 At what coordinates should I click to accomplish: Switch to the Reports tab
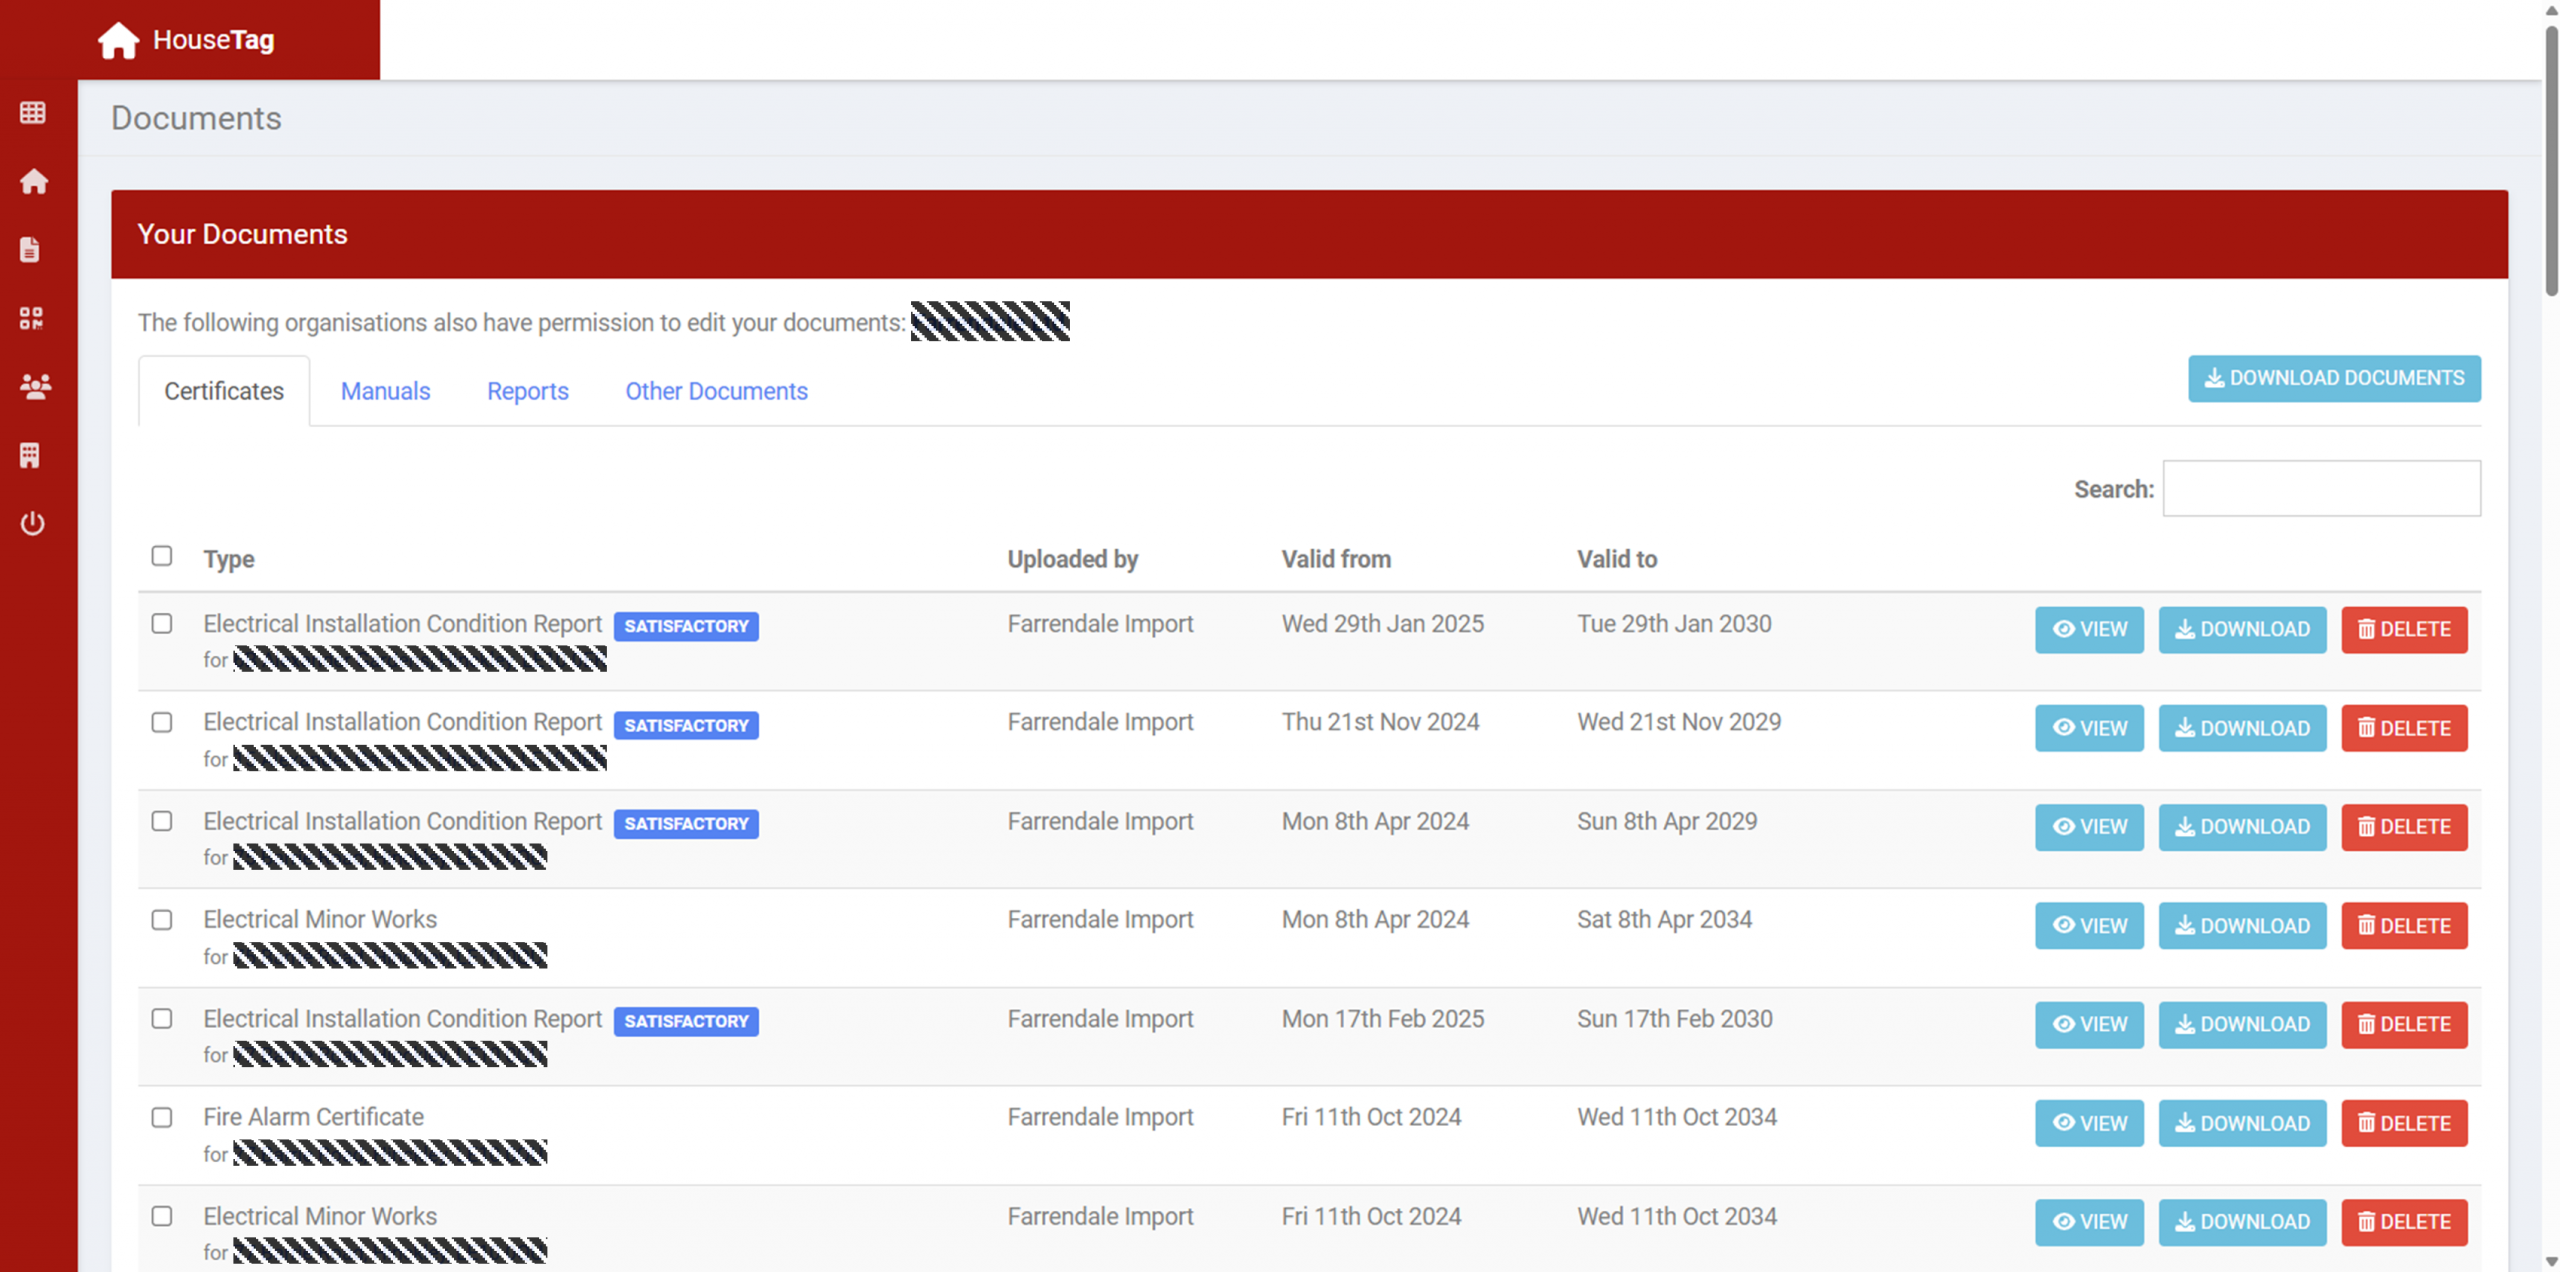coord(527,391)
